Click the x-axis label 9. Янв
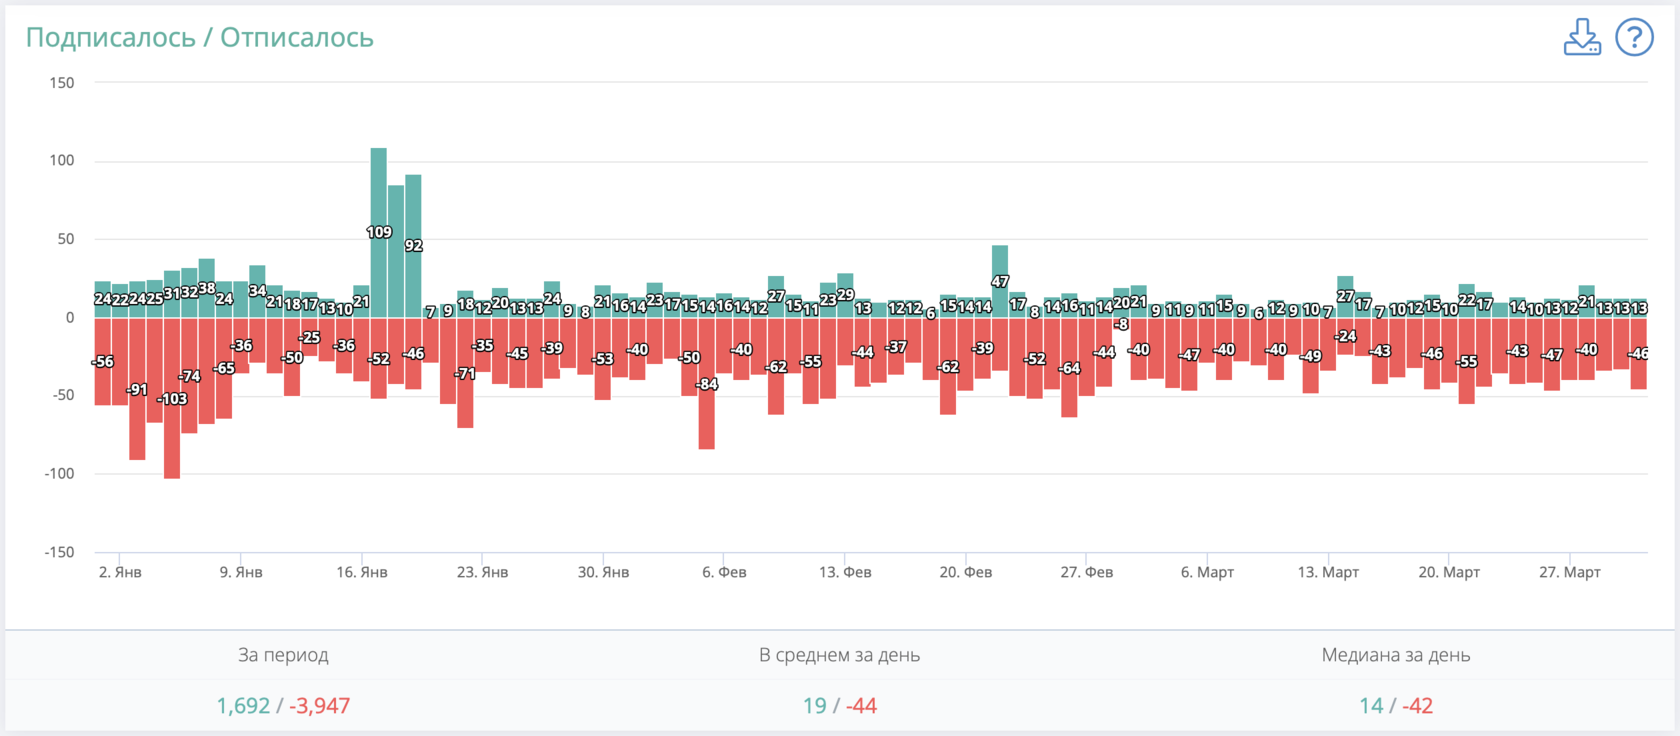1680x736 pixels. coord(241,572)
